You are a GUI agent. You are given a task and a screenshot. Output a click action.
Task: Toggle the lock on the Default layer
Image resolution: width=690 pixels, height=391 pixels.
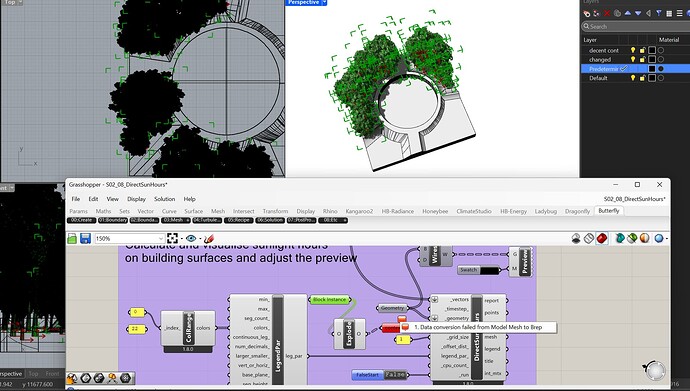pyautogui.click(x=642, y=78)
